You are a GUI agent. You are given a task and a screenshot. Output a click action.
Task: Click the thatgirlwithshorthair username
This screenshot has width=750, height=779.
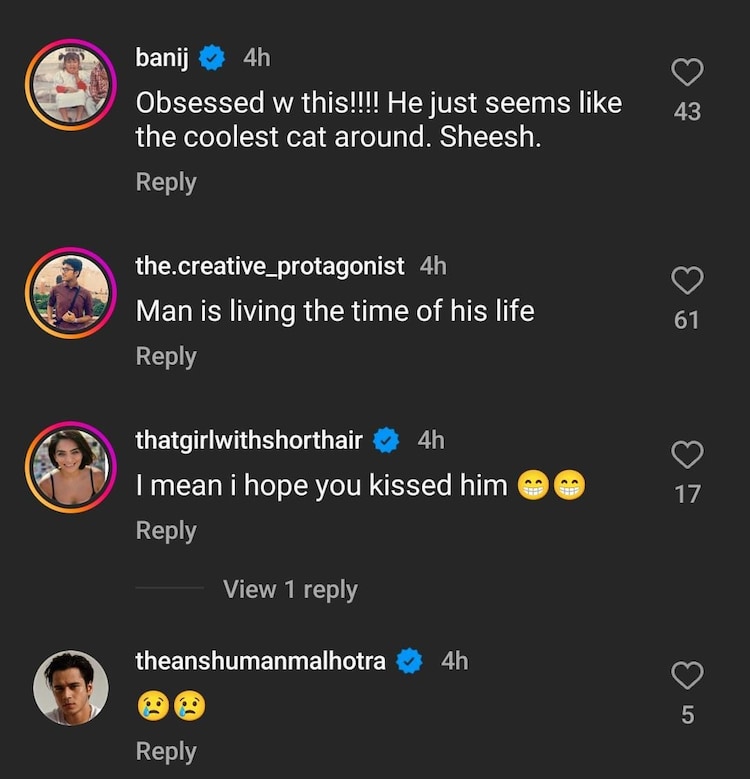249,439
